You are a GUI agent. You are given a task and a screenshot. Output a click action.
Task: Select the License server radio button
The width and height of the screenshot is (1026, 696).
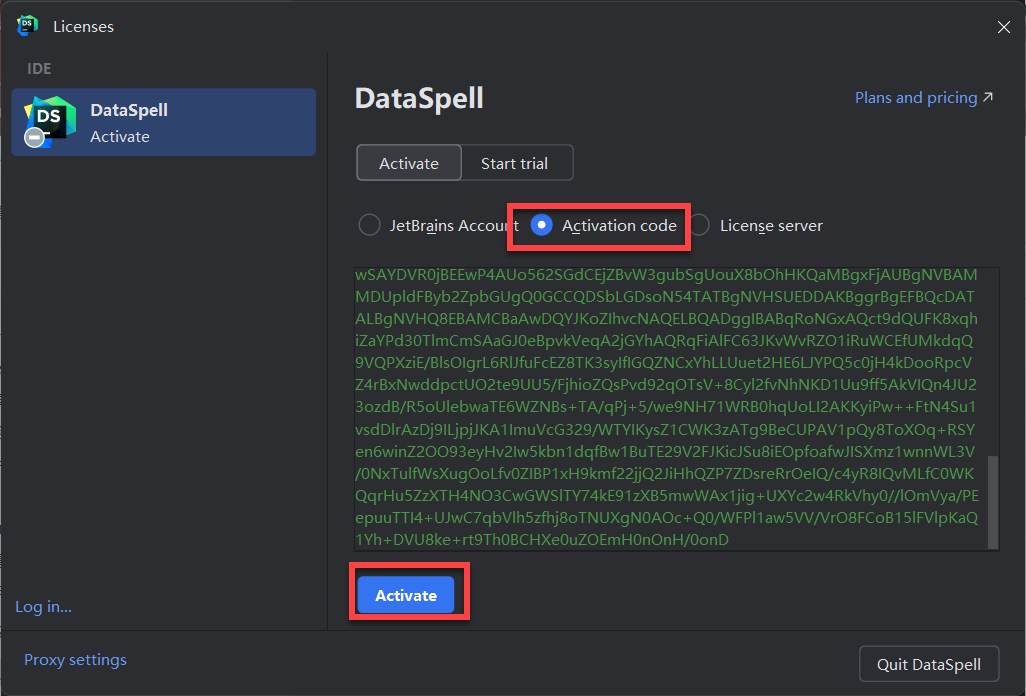(700, 226)
